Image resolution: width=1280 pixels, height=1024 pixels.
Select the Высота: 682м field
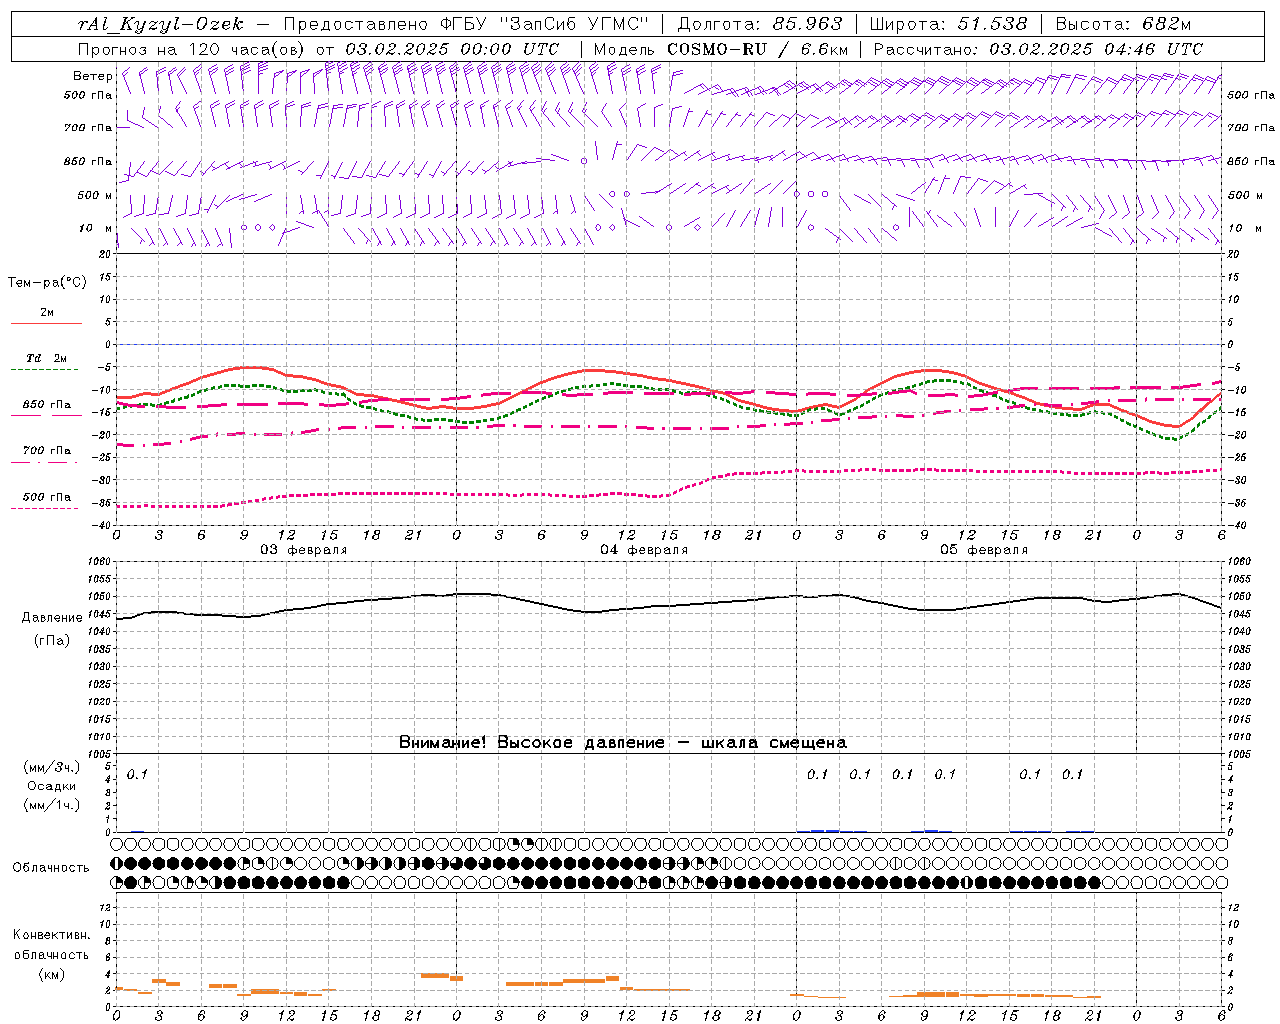[1123, 24]
